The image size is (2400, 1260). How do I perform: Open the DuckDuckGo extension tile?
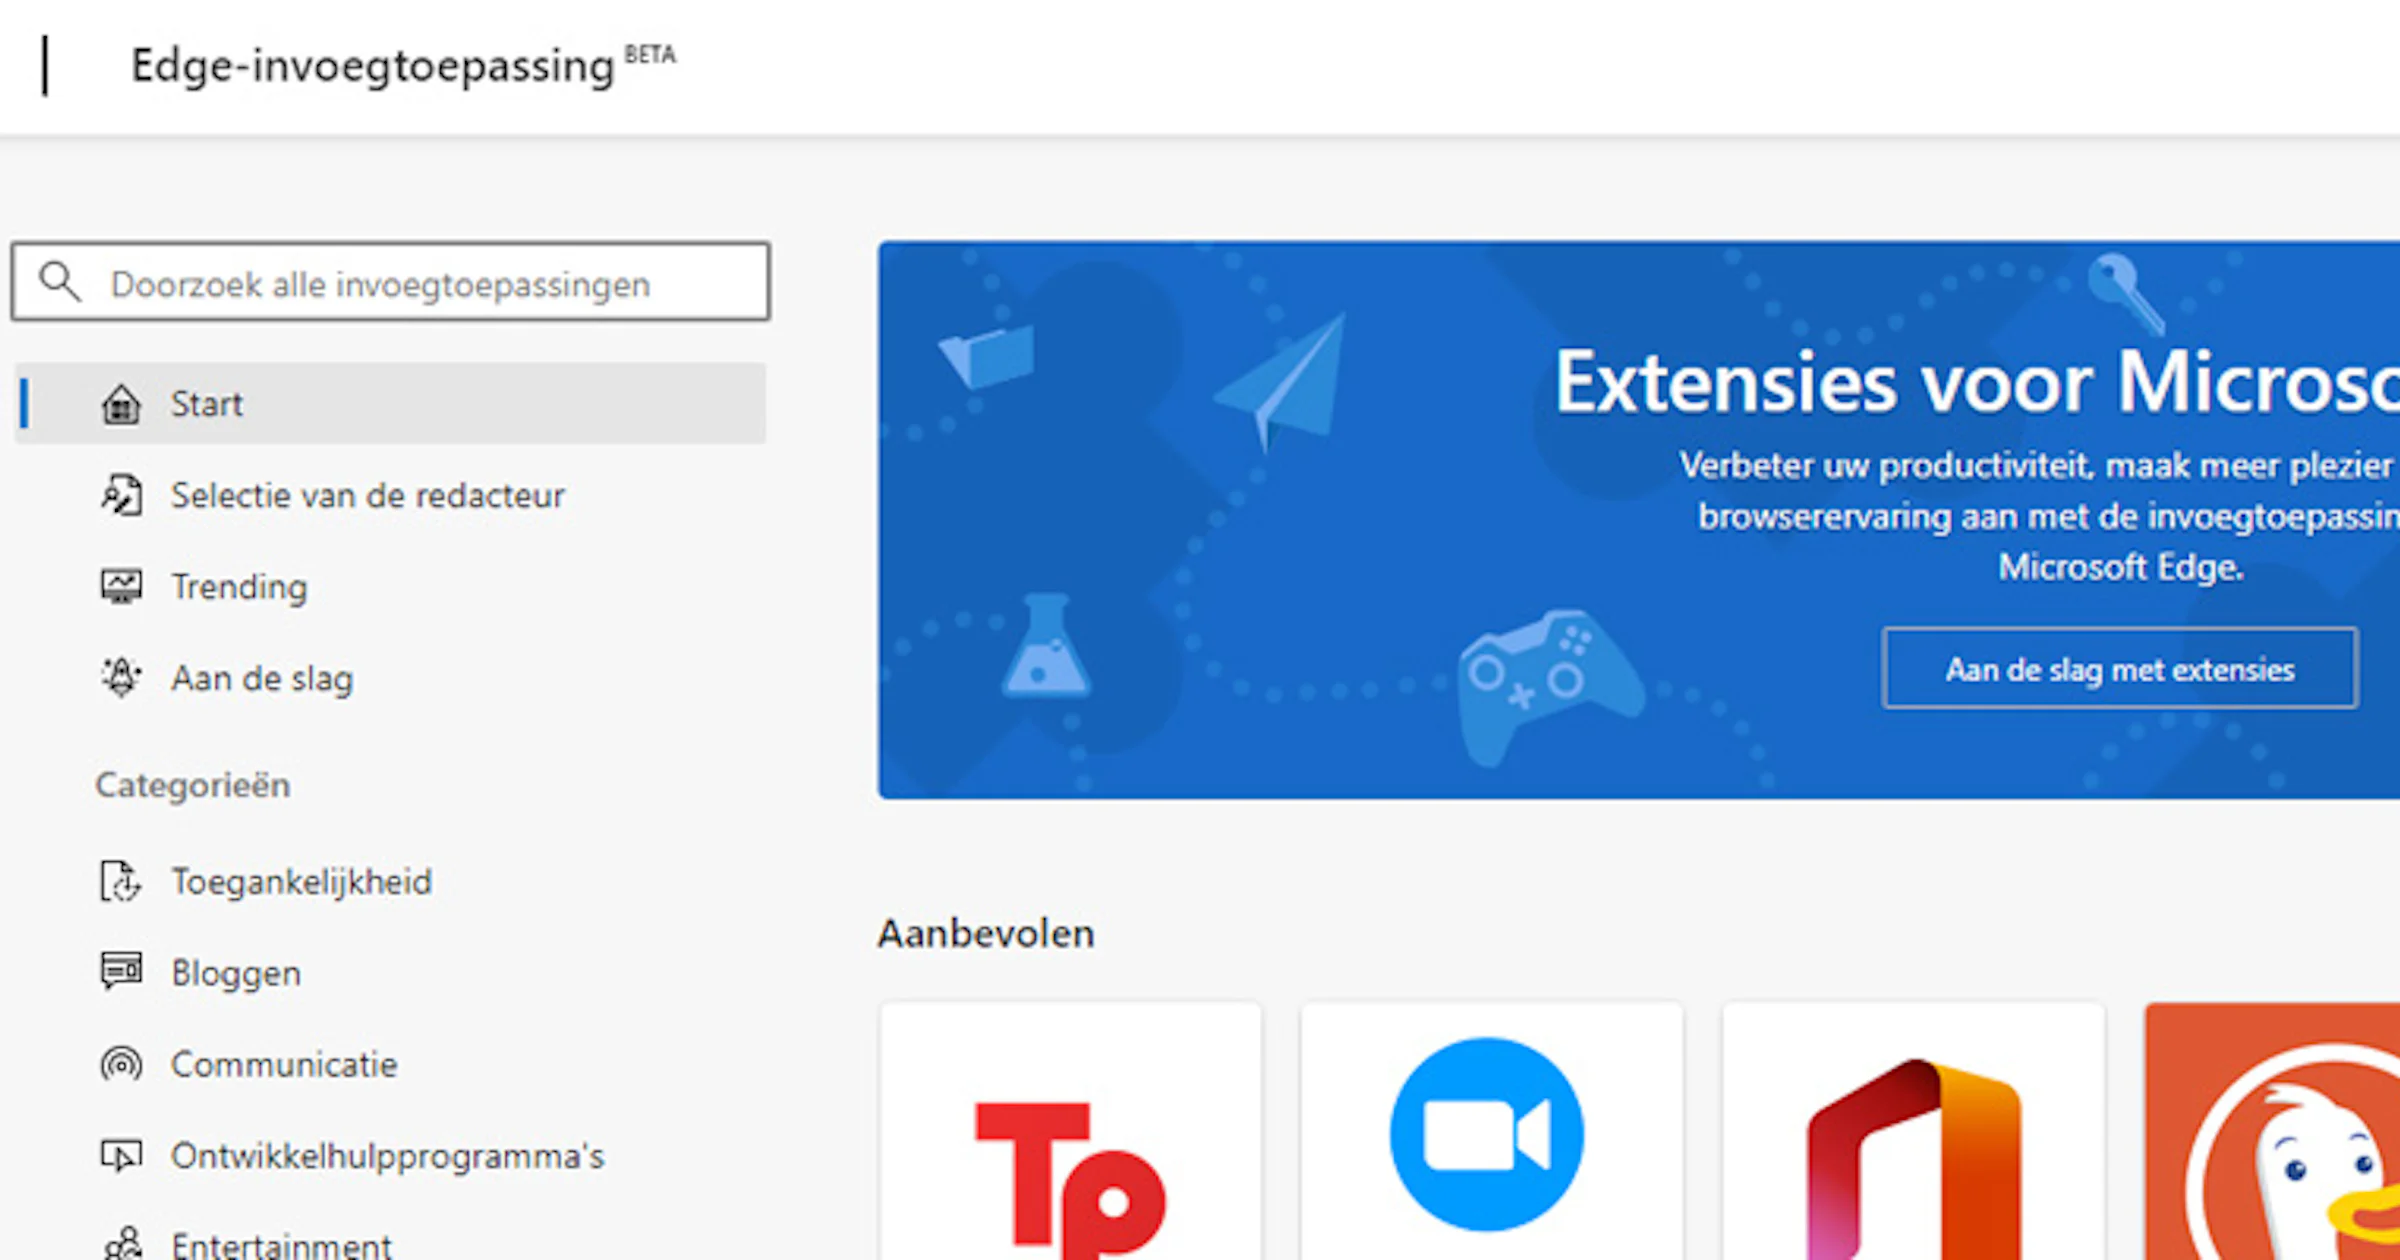click(x=2272, y=1132)
